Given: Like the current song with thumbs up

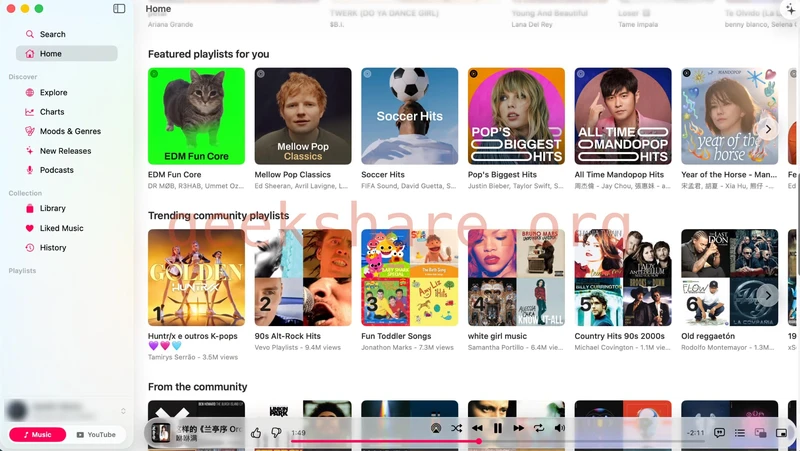Looking at the screenshot, I should pyautogui.click(x=256, y=433).
